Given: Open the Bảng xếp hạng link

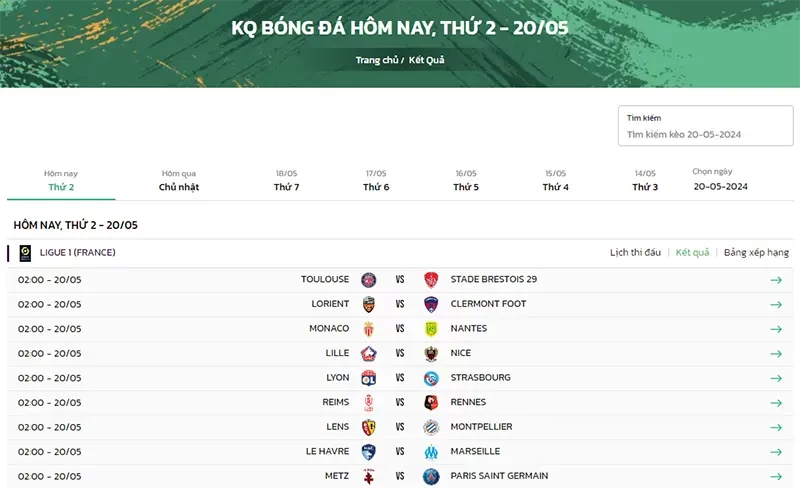Looking at the screenshot, I should coord(756,253).
